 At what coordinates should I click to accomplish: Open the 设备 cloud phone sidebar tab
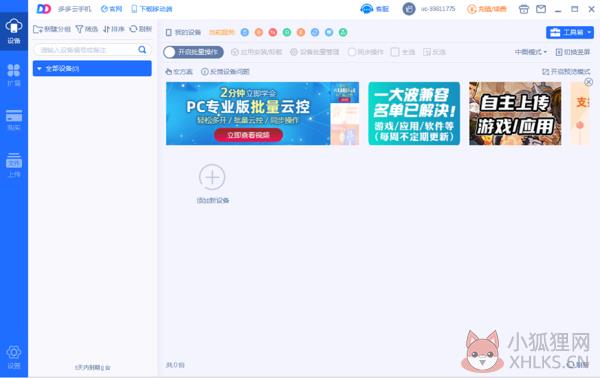(14, 31)
